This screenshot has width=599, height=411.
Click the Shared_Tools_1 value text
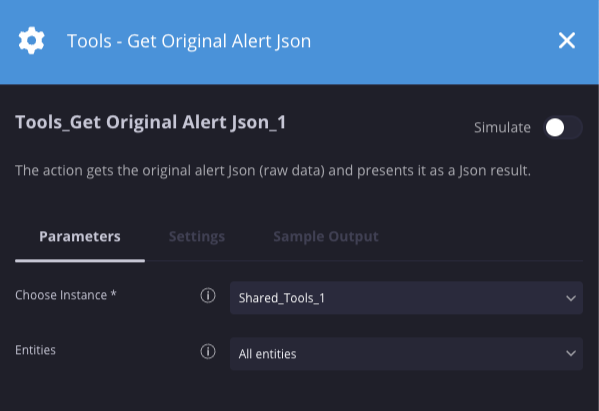[282, 298]
